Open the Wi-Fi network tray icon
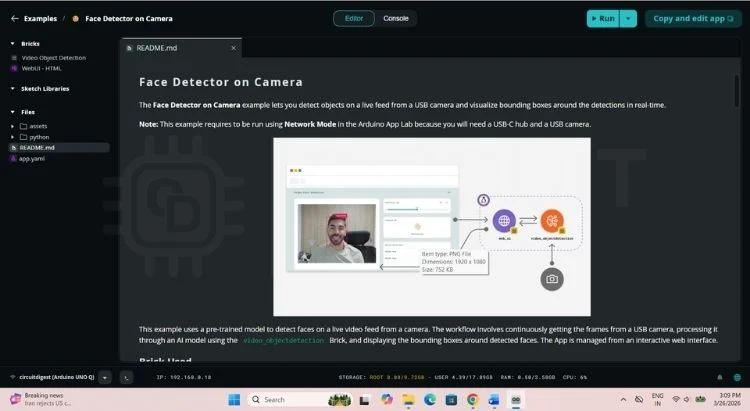The width and height of the screenshot is (750, 411). 676,400
